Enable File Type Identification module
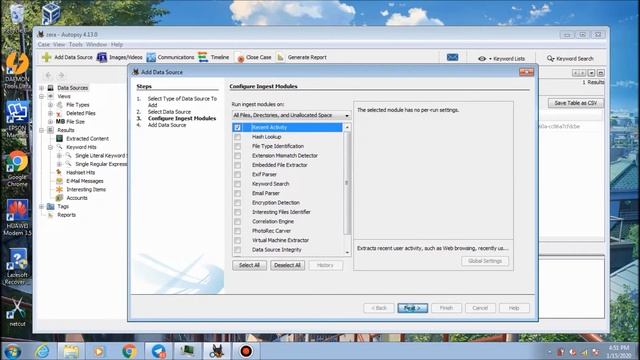Image resolution: width=640 pixels, height=360 pixels. 238,146
